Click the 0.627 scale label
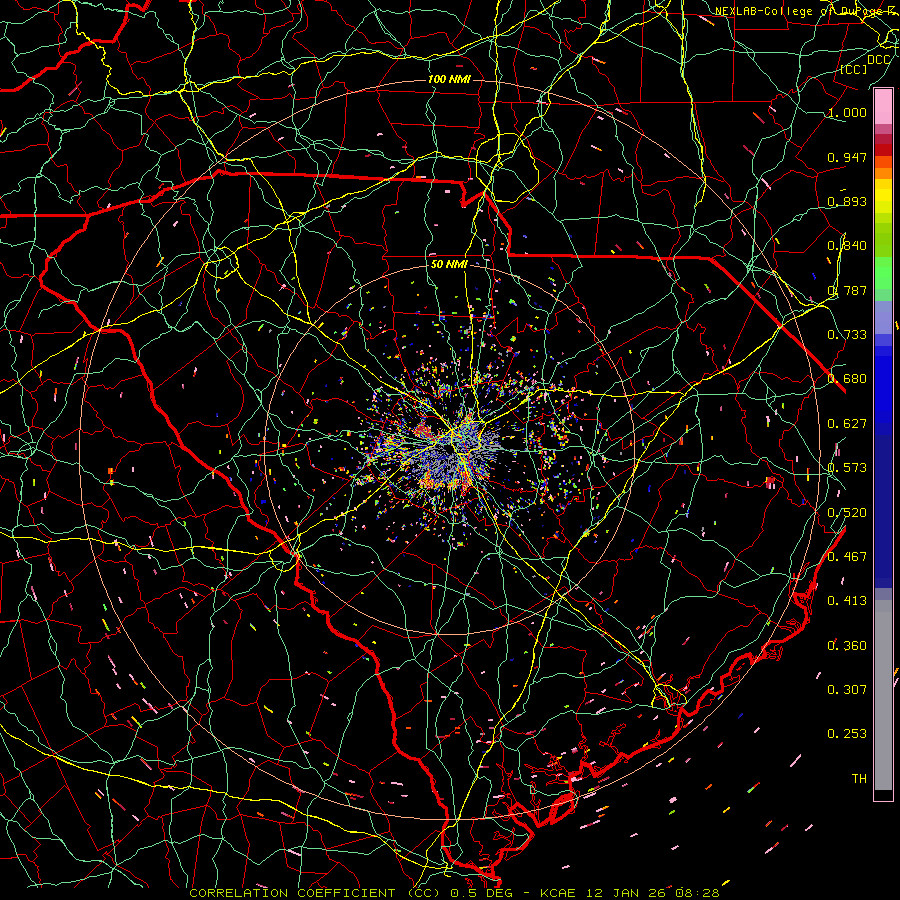The height and width of the screenshot is (900, 900). pos(847,424)
